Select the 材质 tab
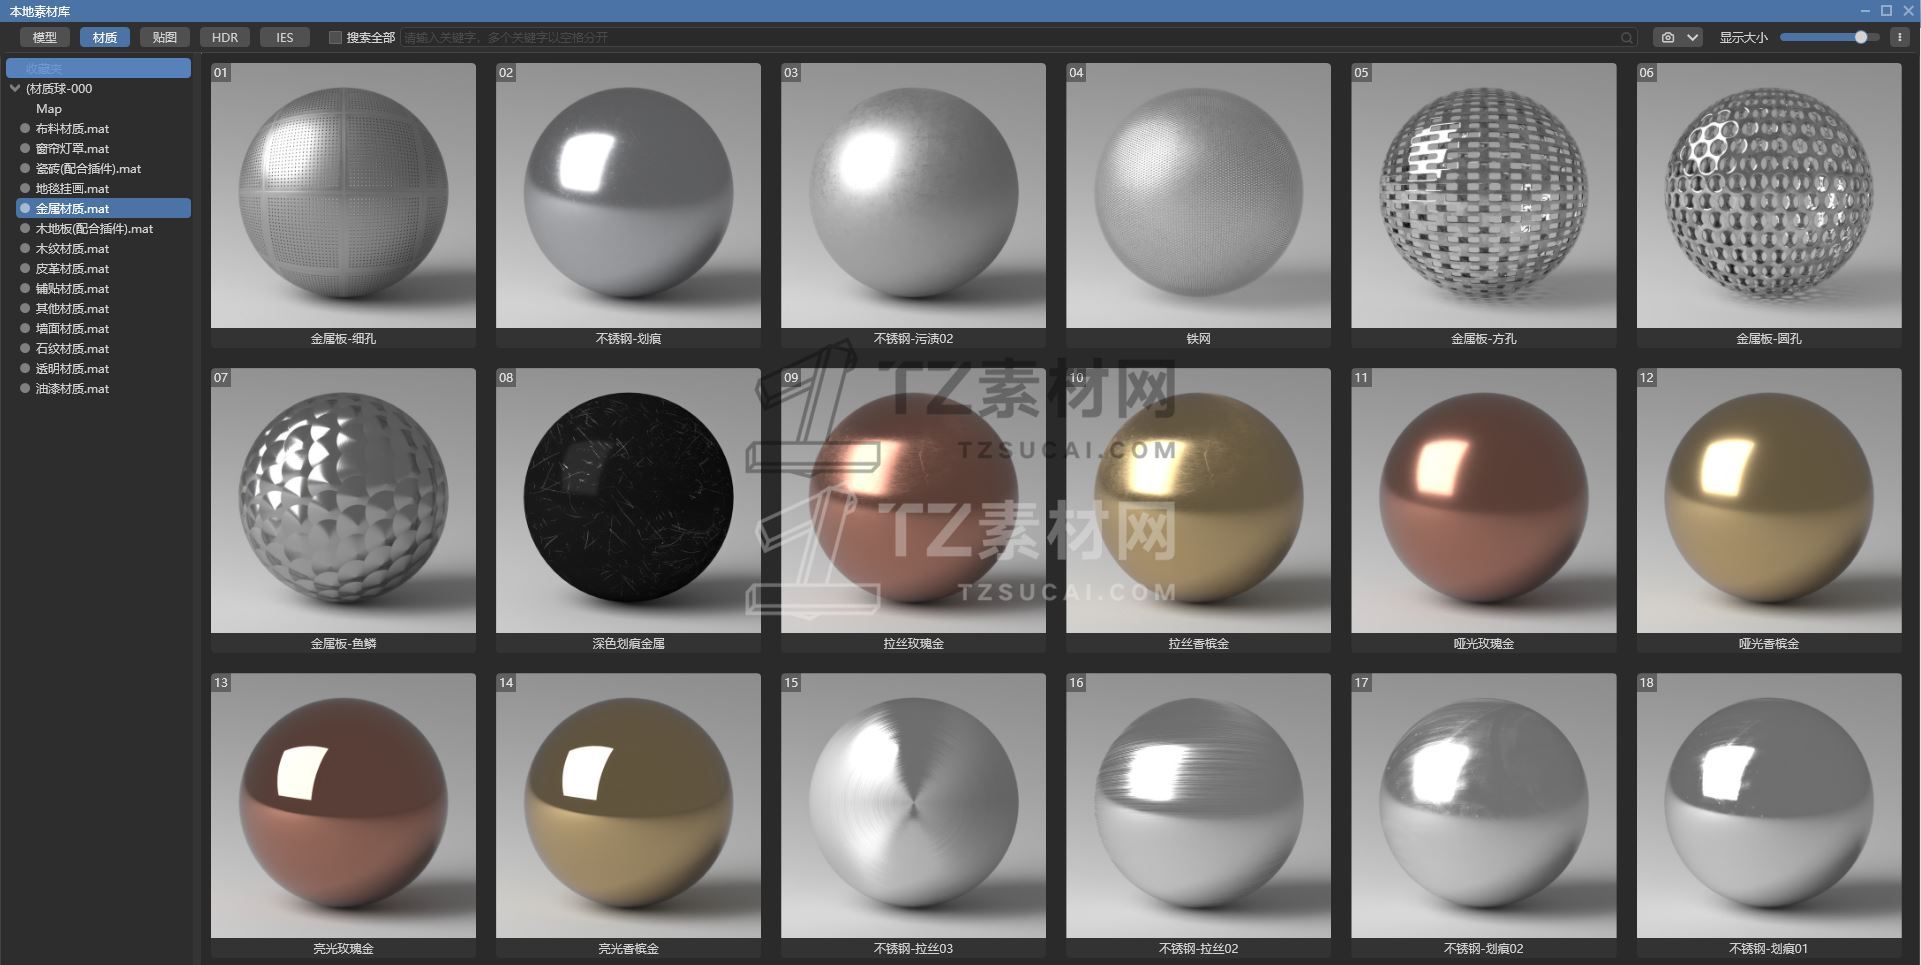The width and height of the screenshot is (1921, 965). (104, 37)
